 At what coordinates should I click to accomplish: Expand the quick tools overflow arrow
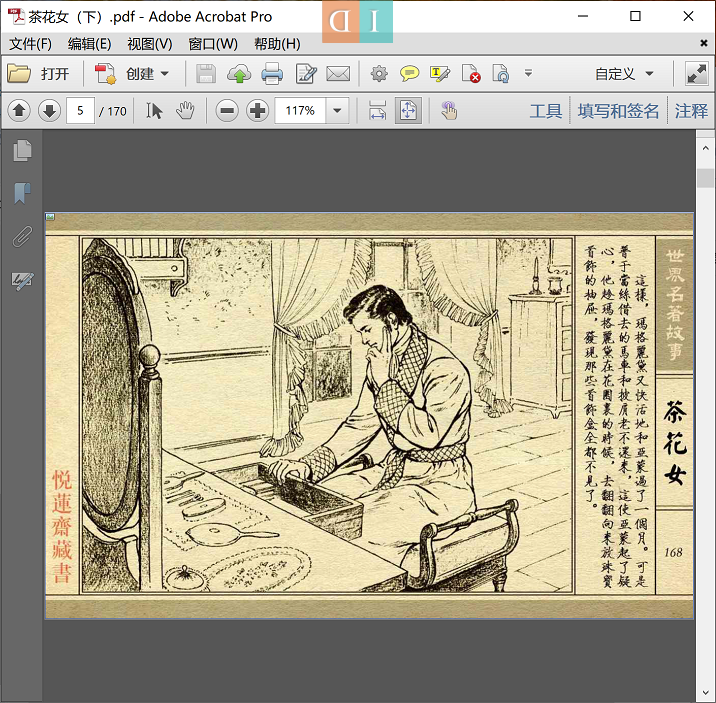pyautogui.click(x=528, y=73)
